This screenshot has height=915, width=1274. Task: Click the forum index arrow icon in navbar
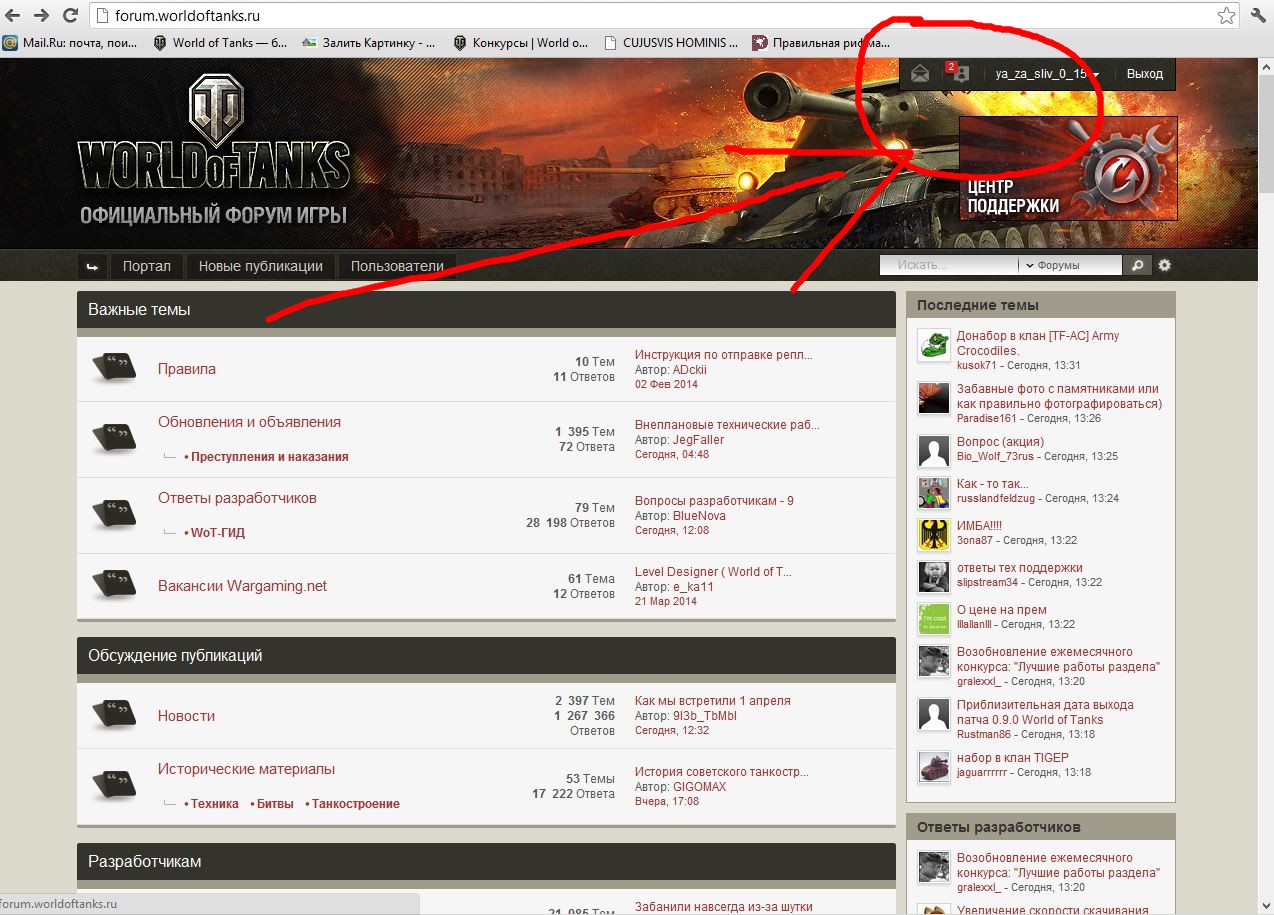pyautogui.click(x=93, y=266)
